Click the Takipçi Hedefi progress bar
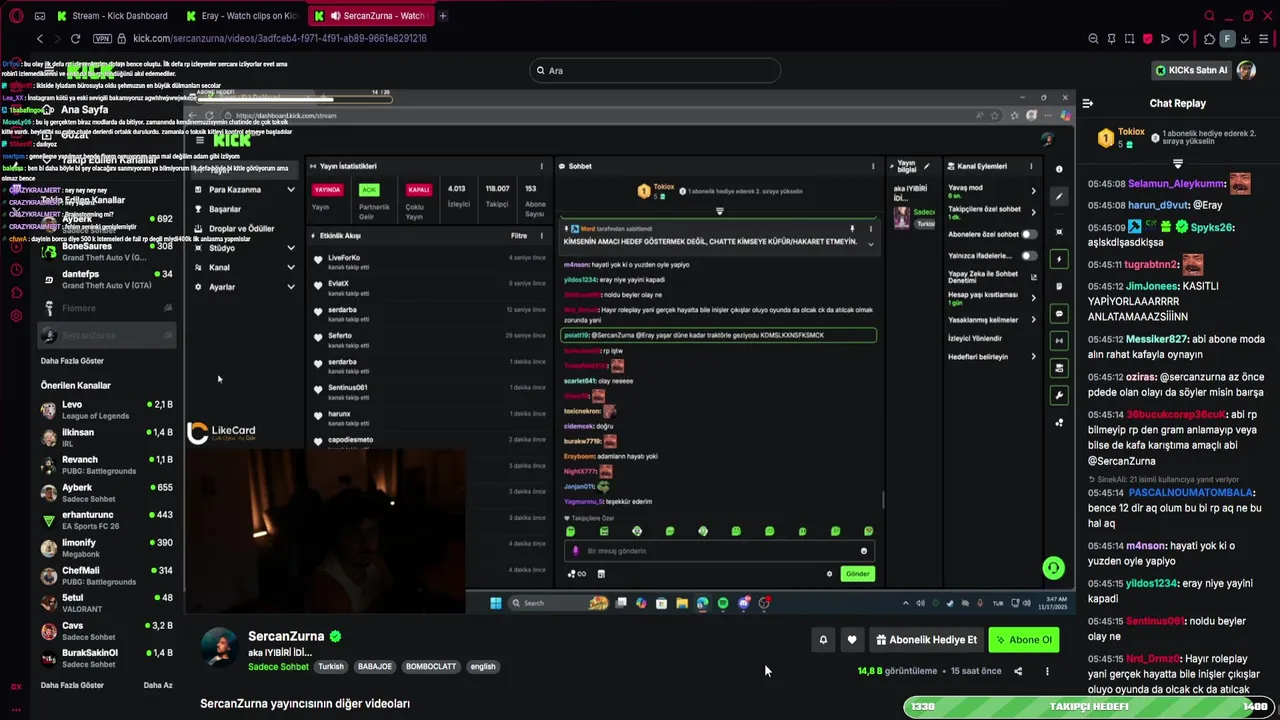The height and width of the screenshot is (720, 1280). click(1088, 706)
